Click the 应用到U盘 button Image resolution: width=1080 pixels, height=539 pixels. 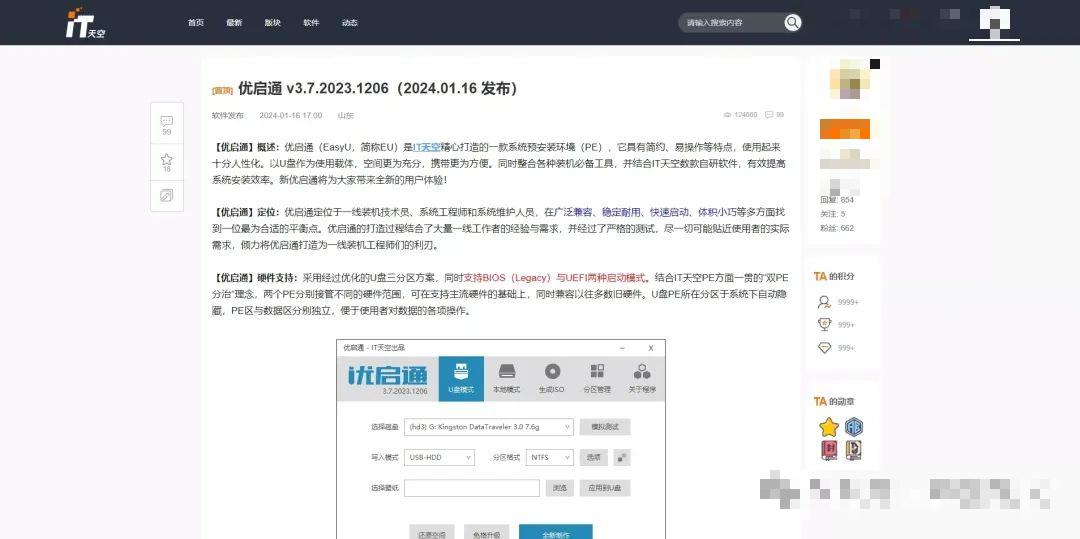pyautogui.click(x=605, y=488)
